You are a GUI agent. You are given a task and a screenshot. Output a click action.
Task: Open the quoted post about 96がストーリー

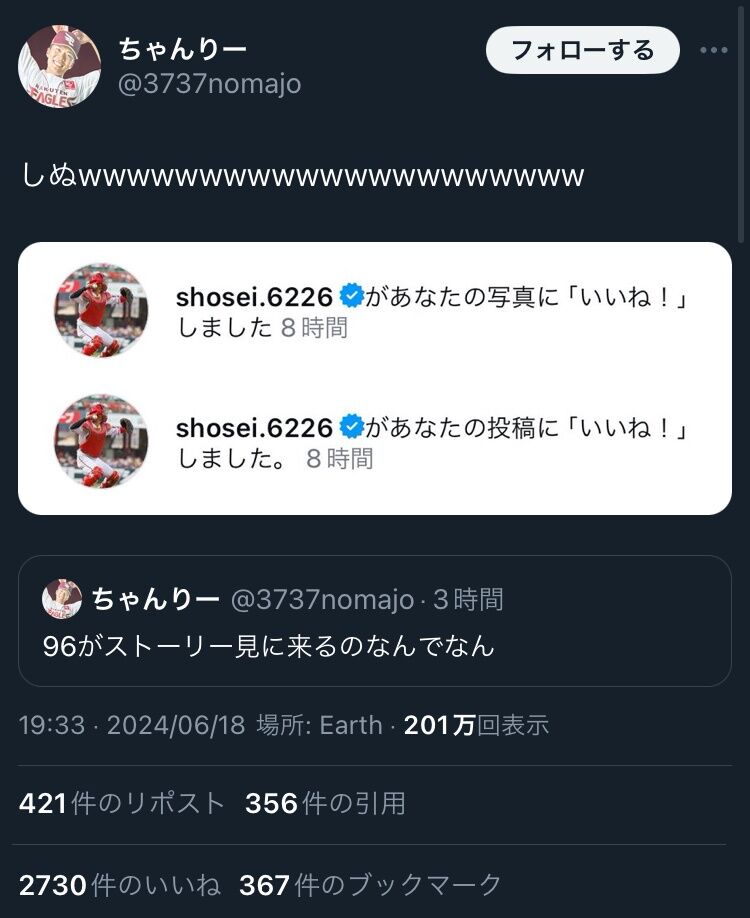[x=374, y=646]
